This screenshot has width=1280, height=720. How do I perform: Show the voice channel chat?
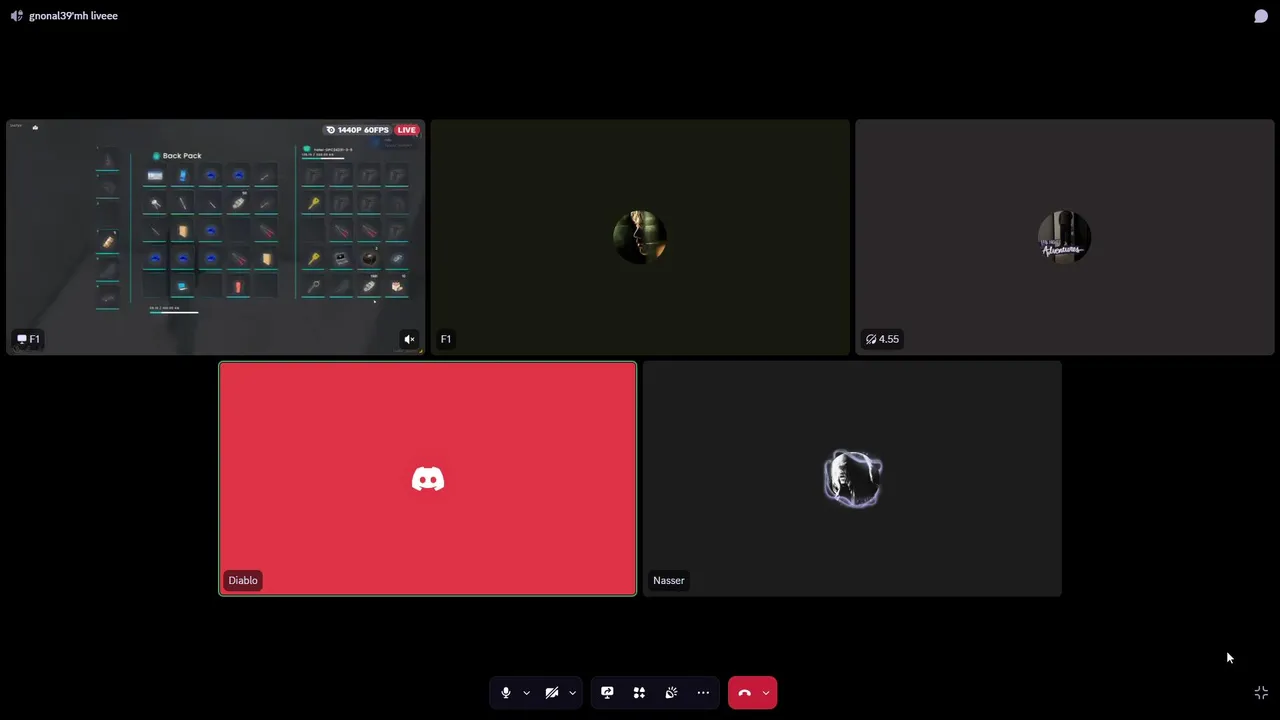[1261, 16]
